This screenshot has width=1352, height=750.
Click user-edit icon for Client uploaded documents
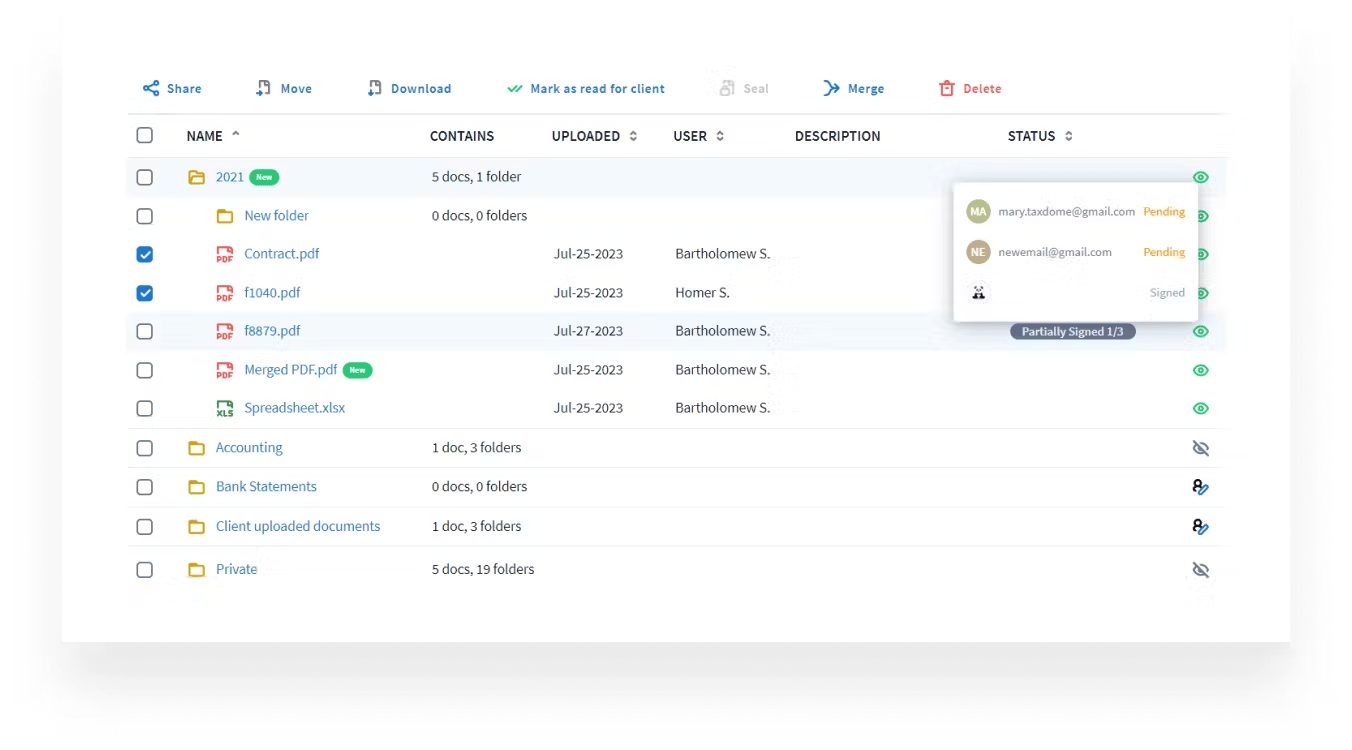[1201, 526]
